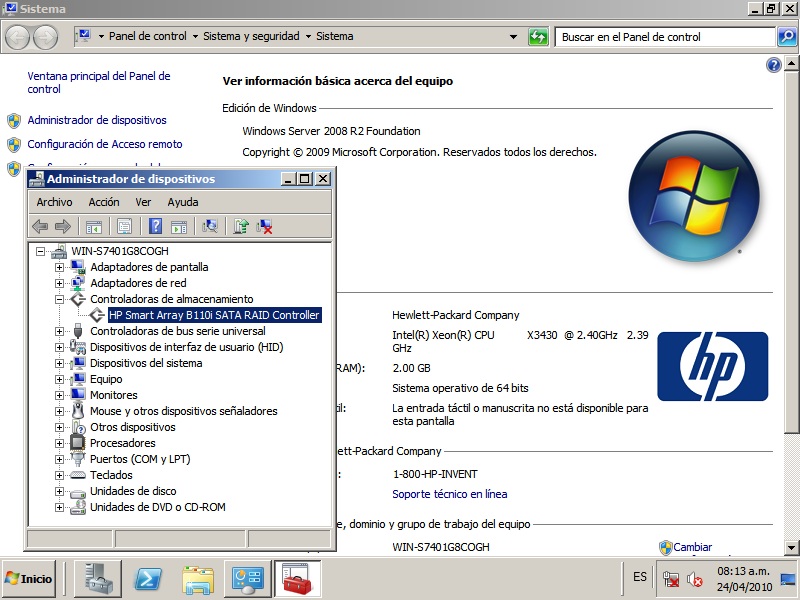Select the Equipo tree item
Screen dimensions: 800x600
[106, 379]
